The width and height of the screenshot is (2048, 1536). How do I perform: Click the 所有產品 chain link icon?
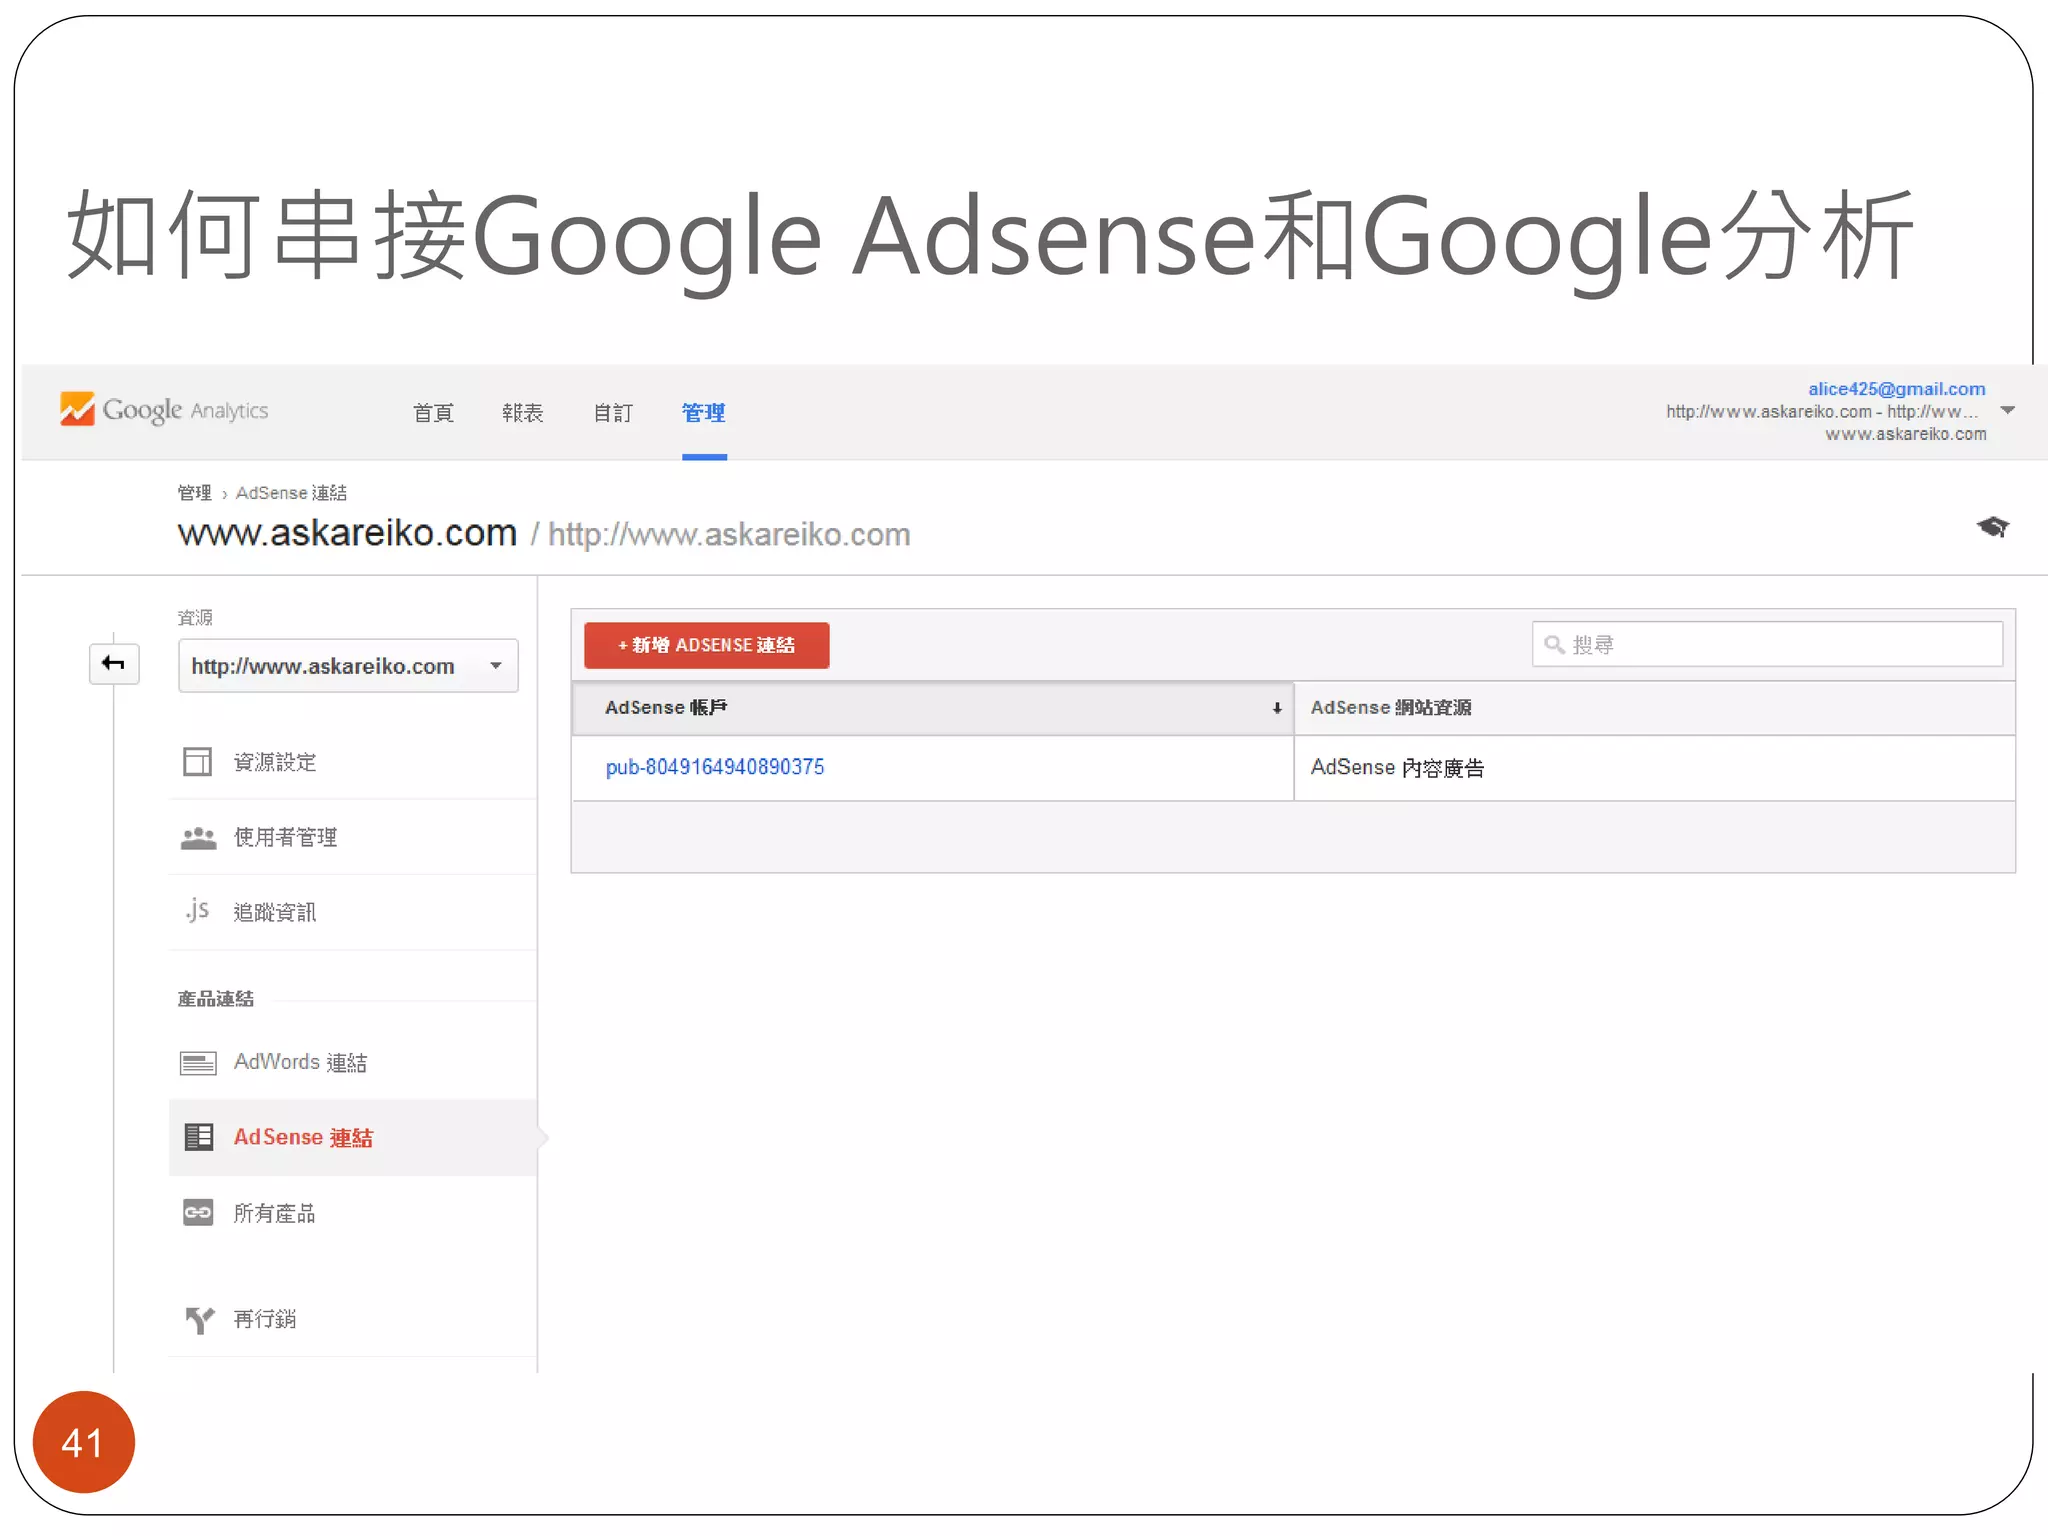(198, 1213)
